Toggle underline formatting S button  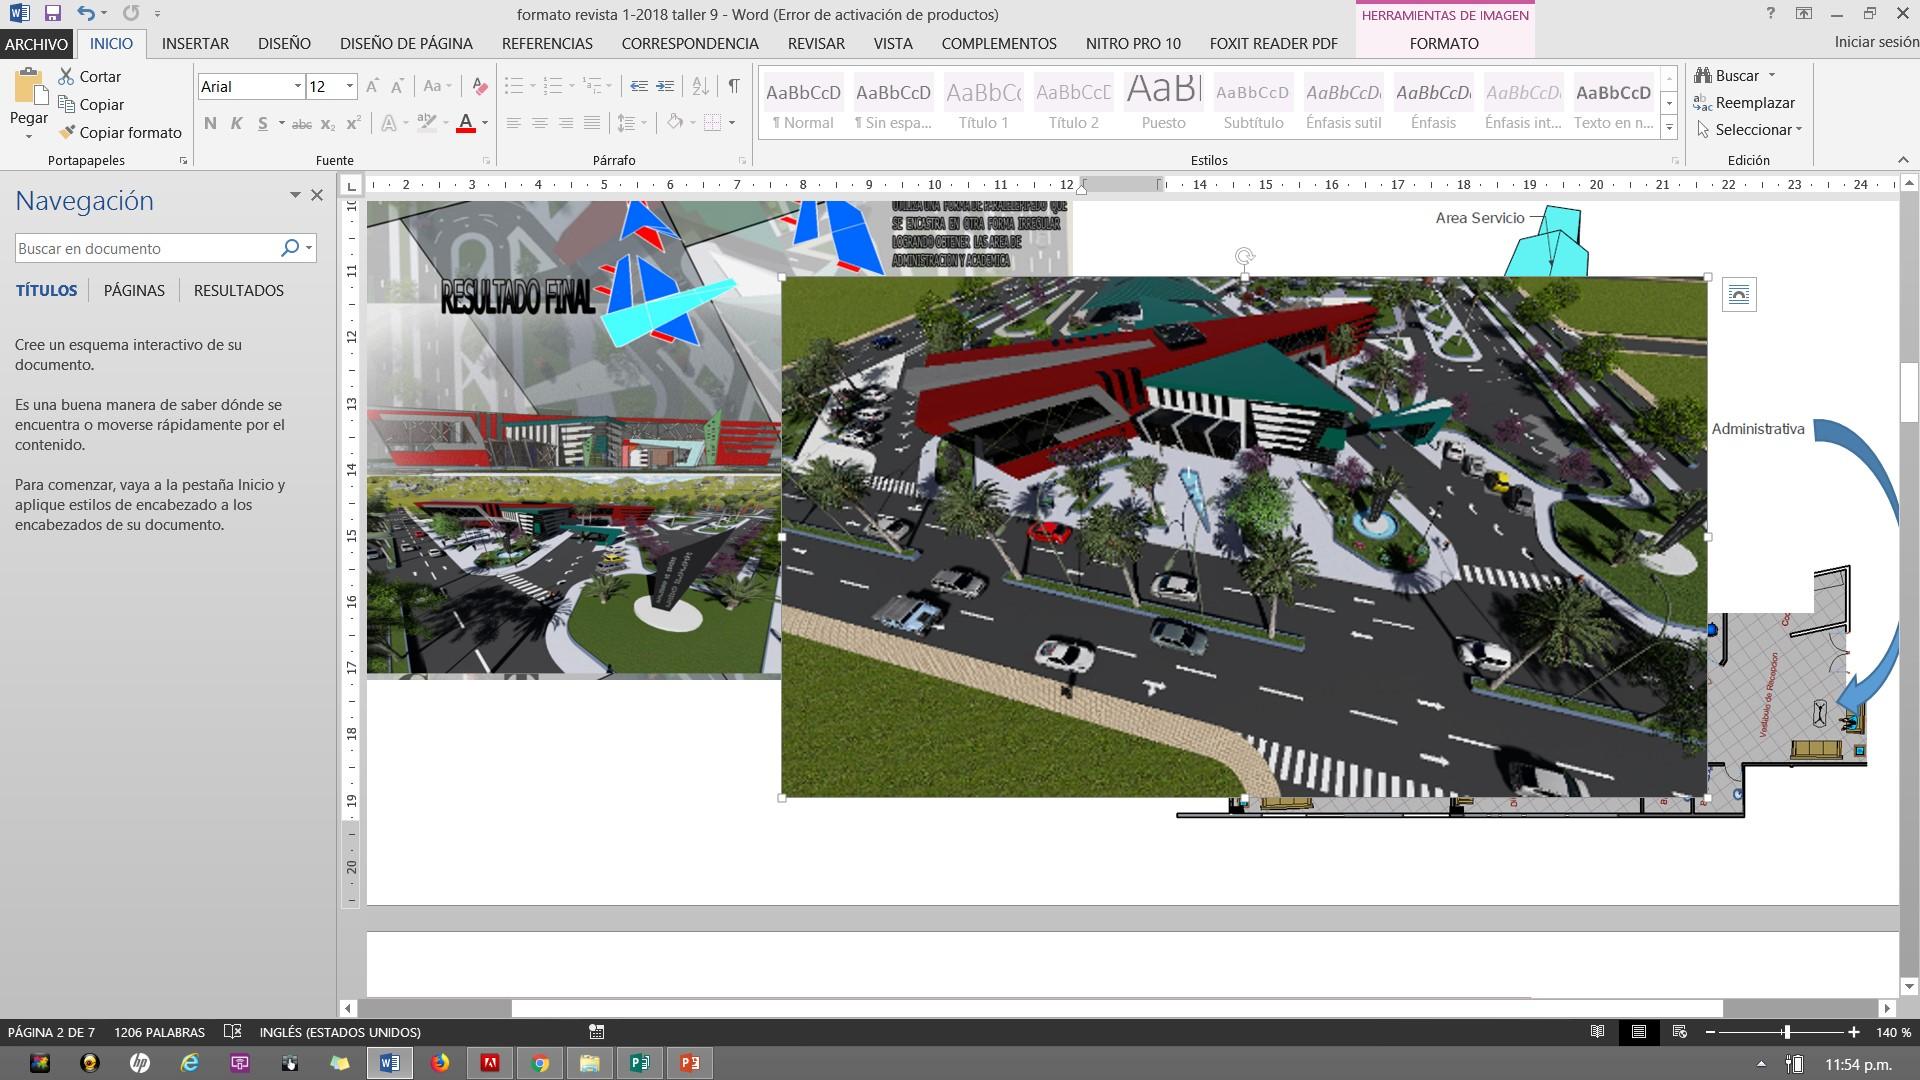click(x=262, y=123)
